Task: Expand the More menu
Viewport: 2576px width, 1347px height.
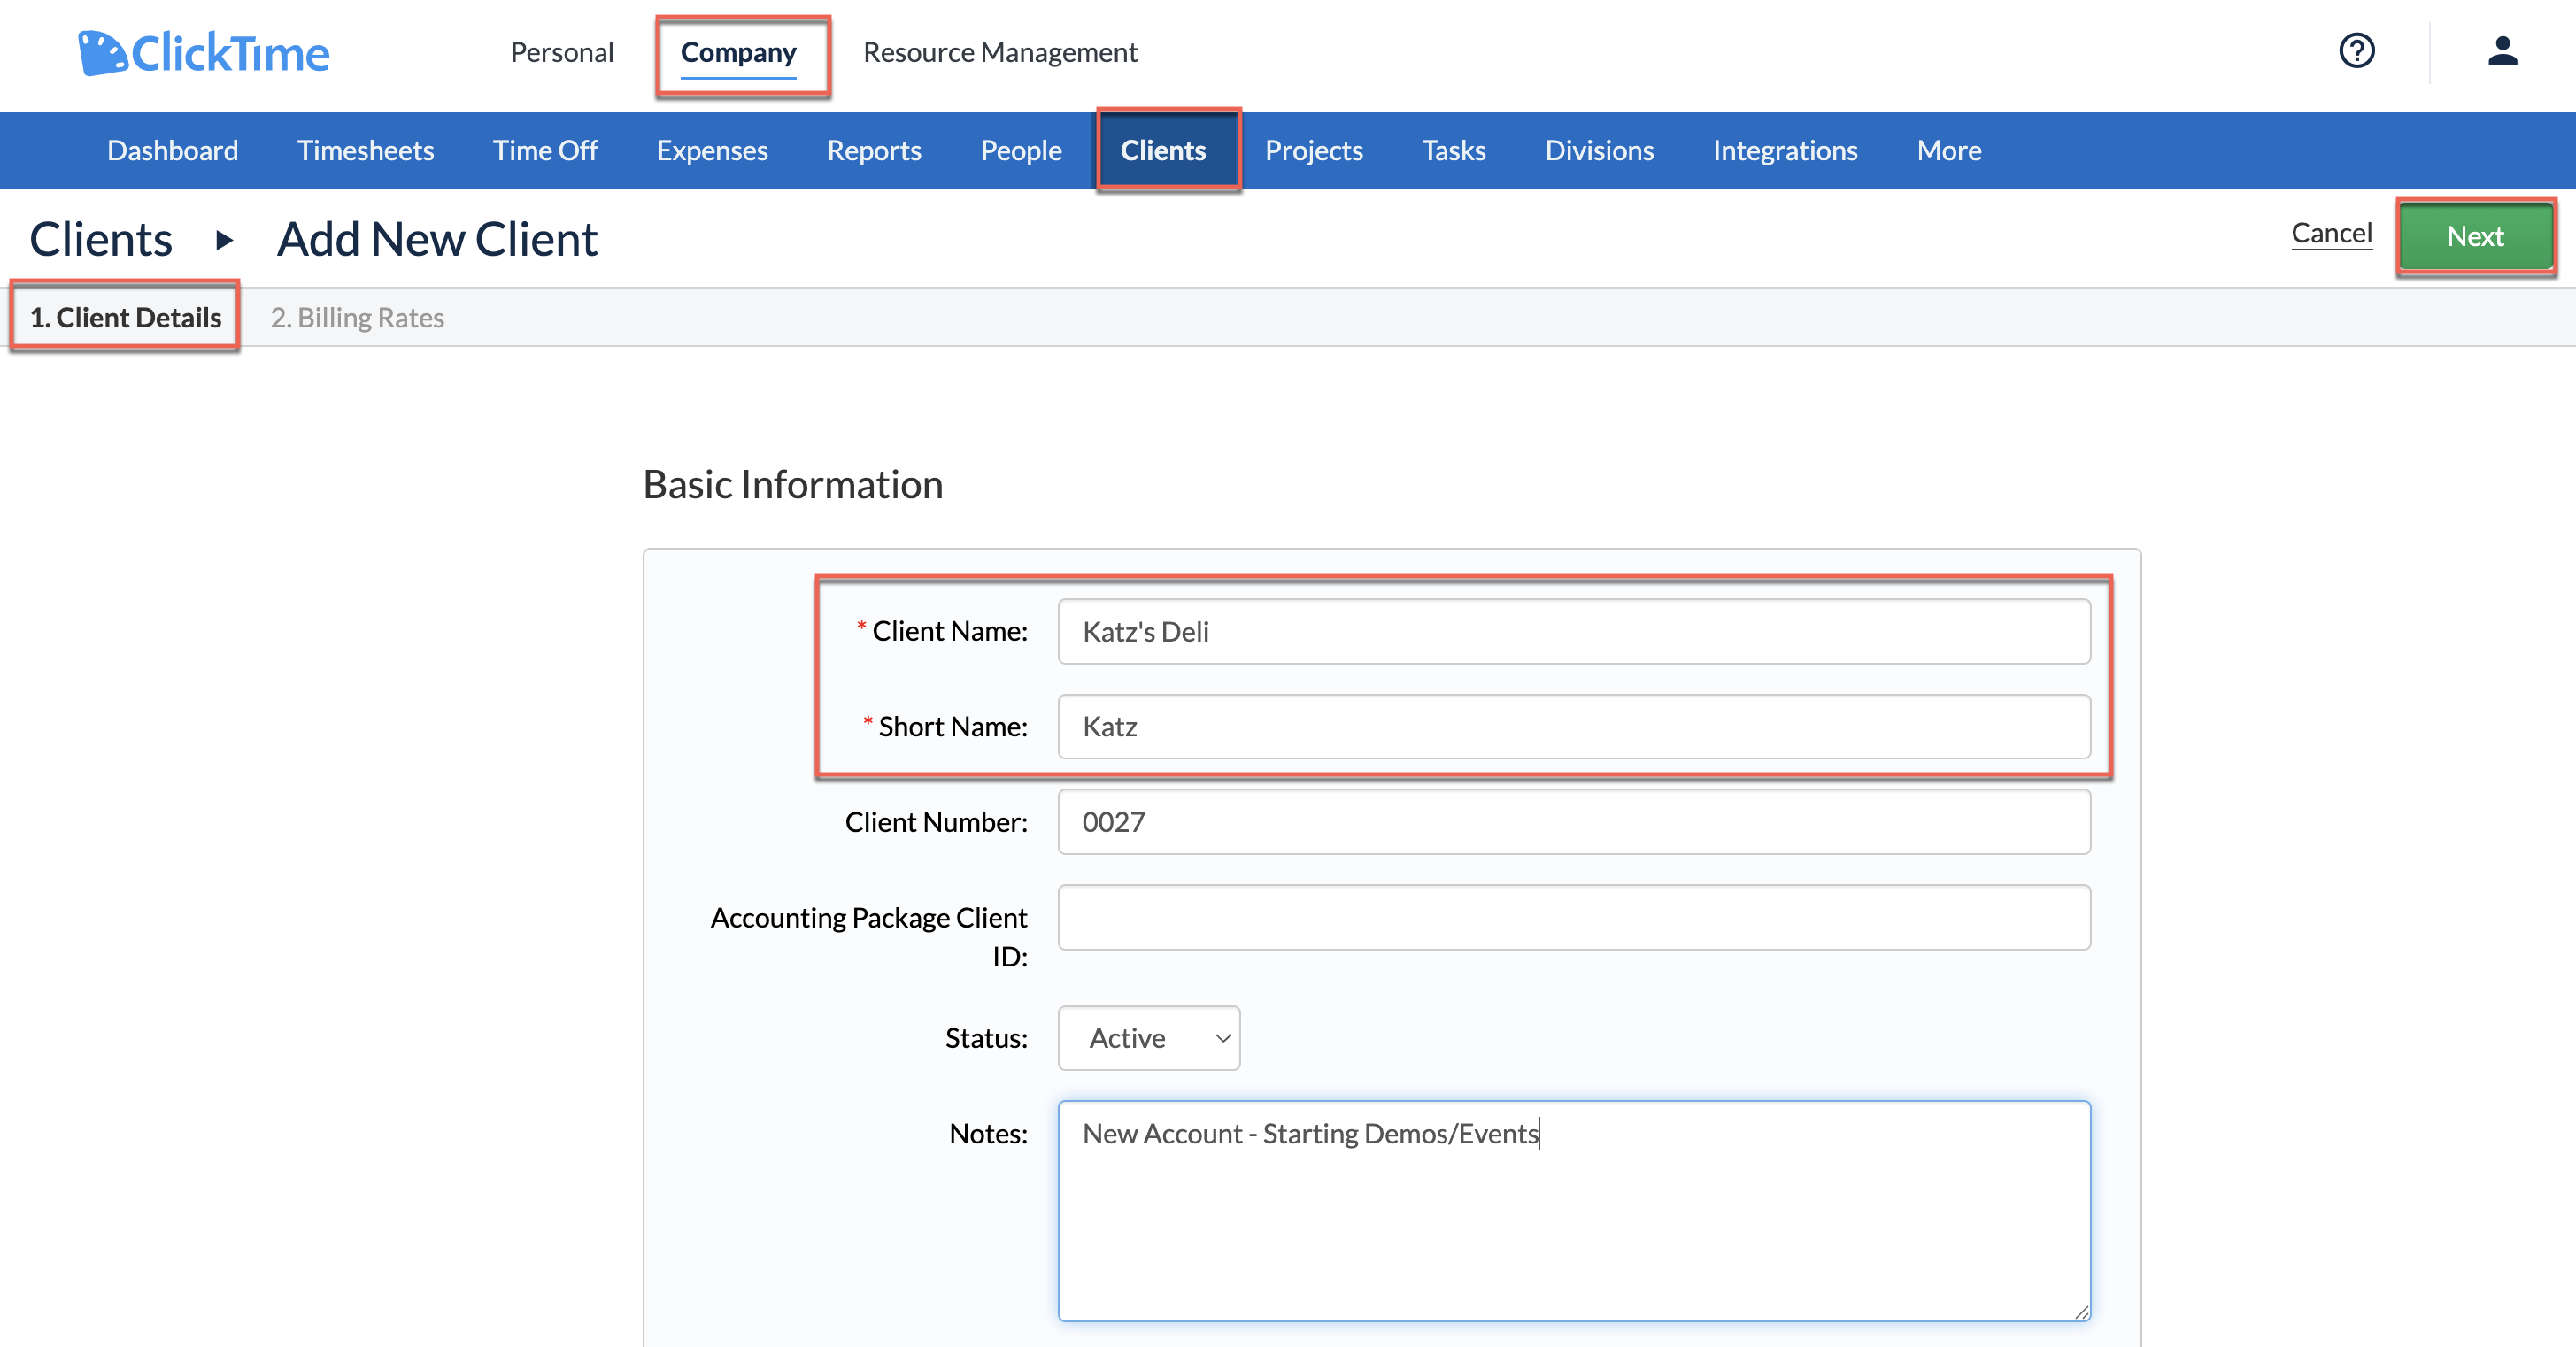Action: tap(1949, 151)
